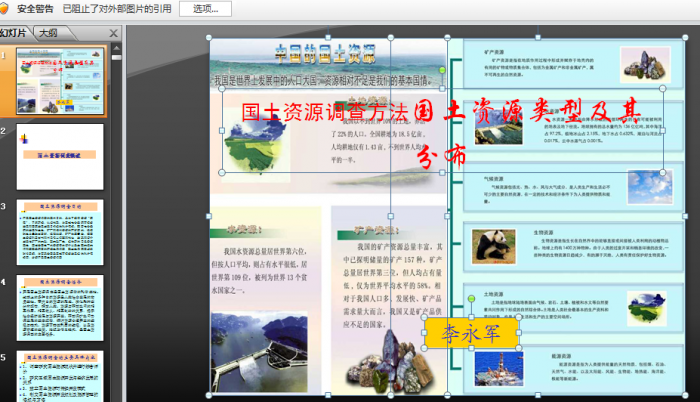The image size is (700, 402).
Task: Open the 选项... security options button
Action: 205,9
